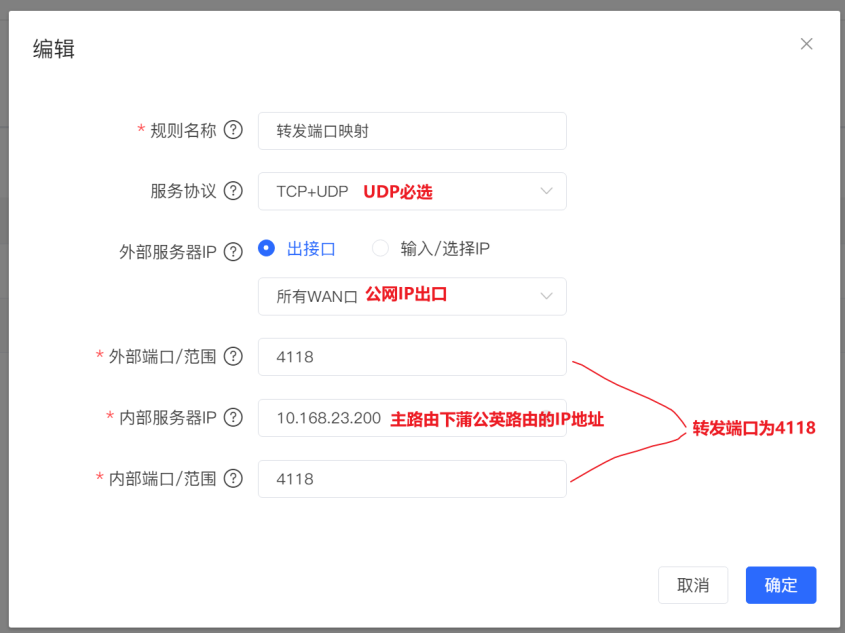Click the 规则名称 text input field
The width and height of the screenshot is (845, 634).
click(x=412, y=131)
